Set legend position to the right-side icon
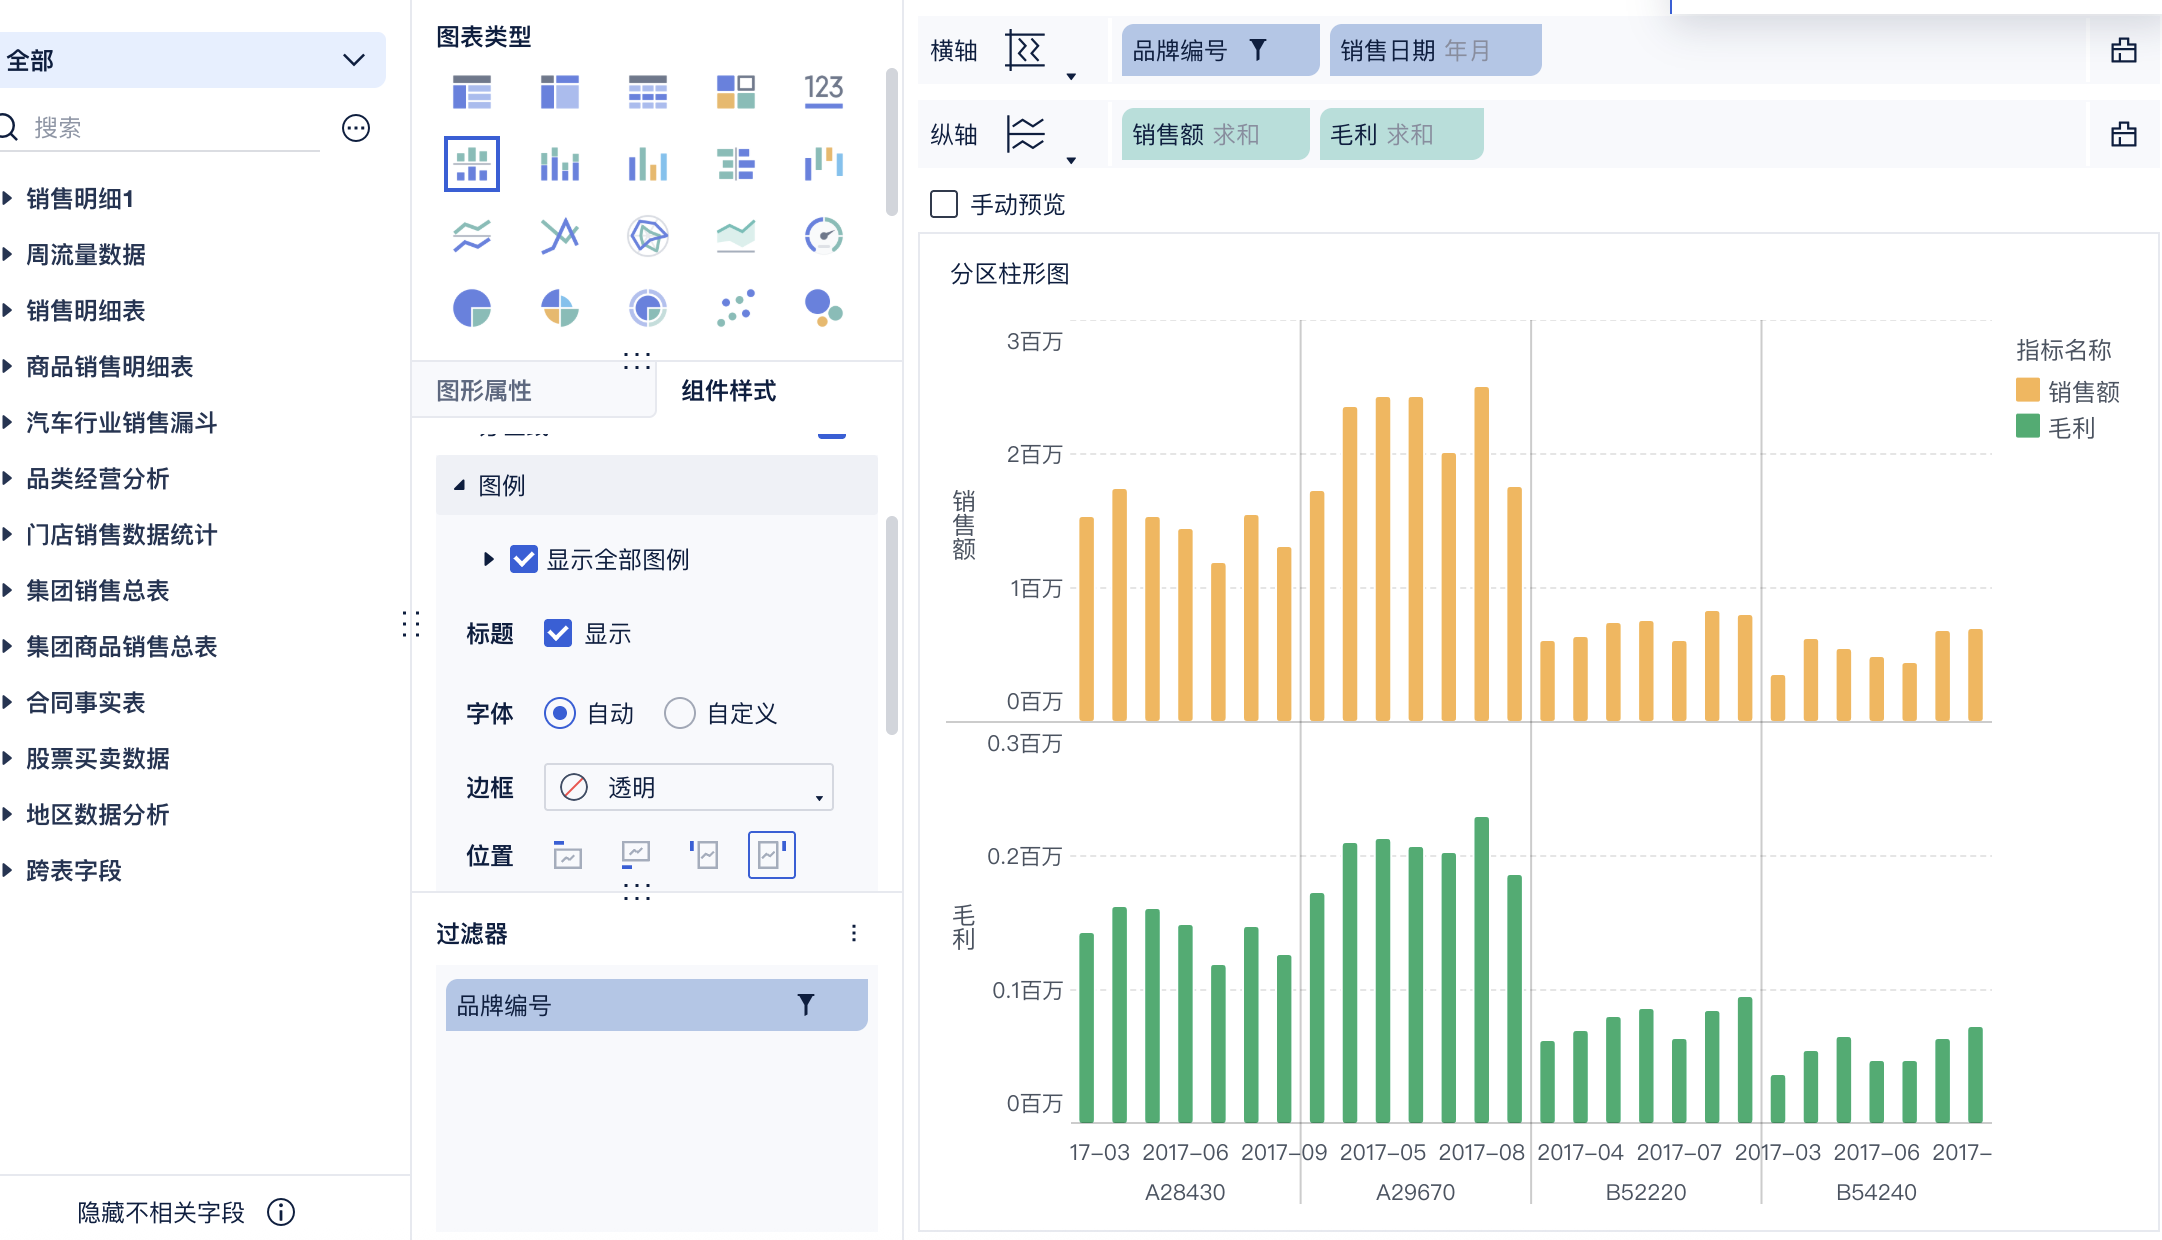 coord(771,855)
